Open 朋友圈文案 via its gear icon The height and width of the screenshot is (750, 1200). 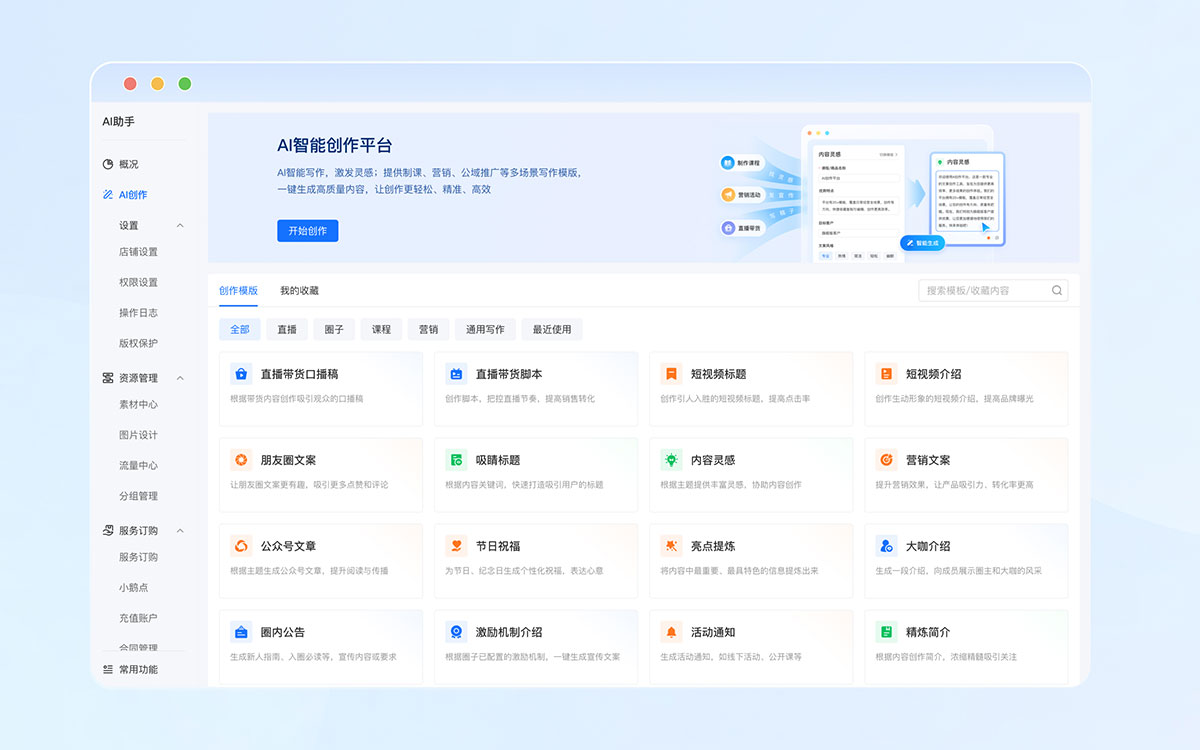pos(240,460)
